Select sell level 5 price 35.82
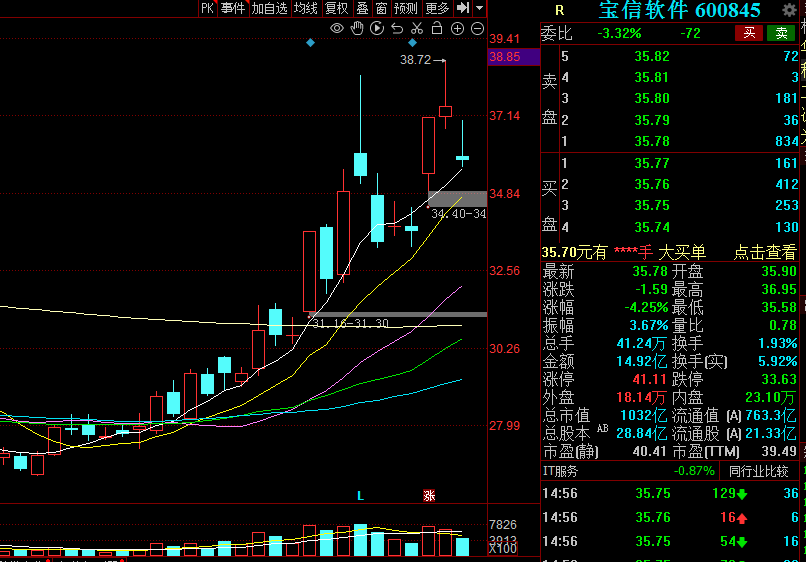Image resolution: width=806 pixels, height=562 pixels. coord(652,56)
